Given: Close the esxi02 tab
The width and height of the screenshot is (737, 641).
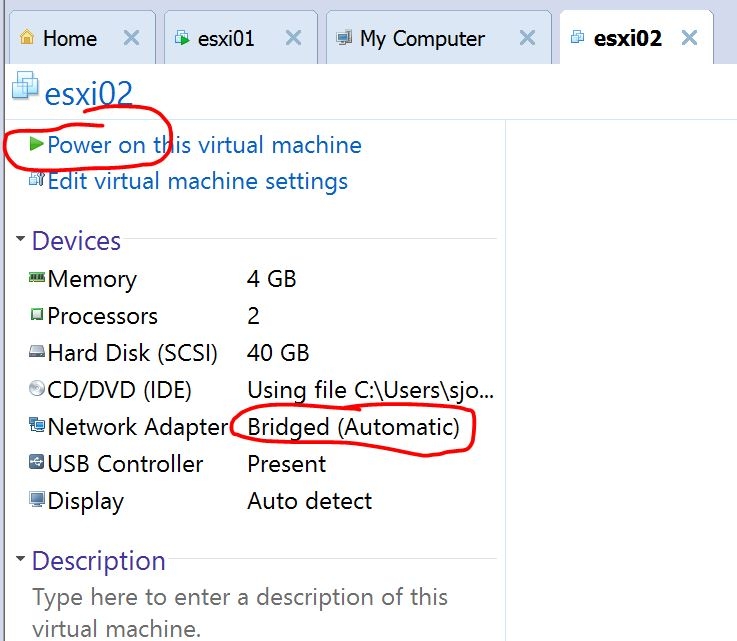Looking at the screenshot, I should [x=689, y=38].
